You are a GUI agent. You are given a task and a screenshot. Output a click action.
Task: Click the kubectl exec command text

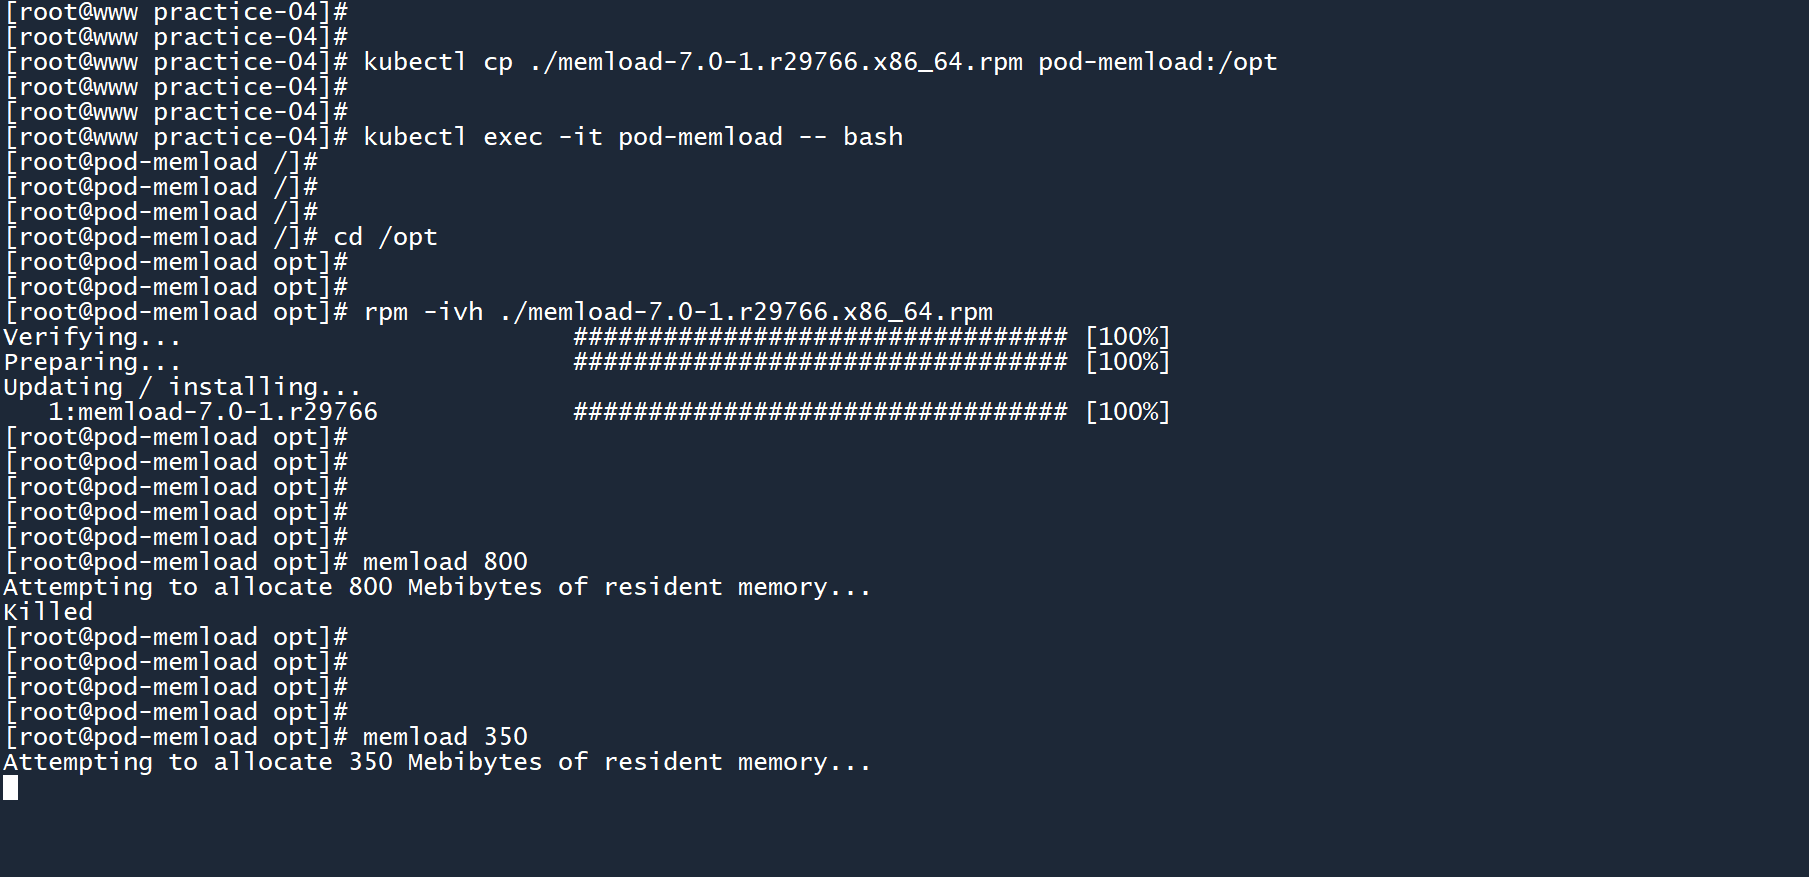(x=632, y=137)
